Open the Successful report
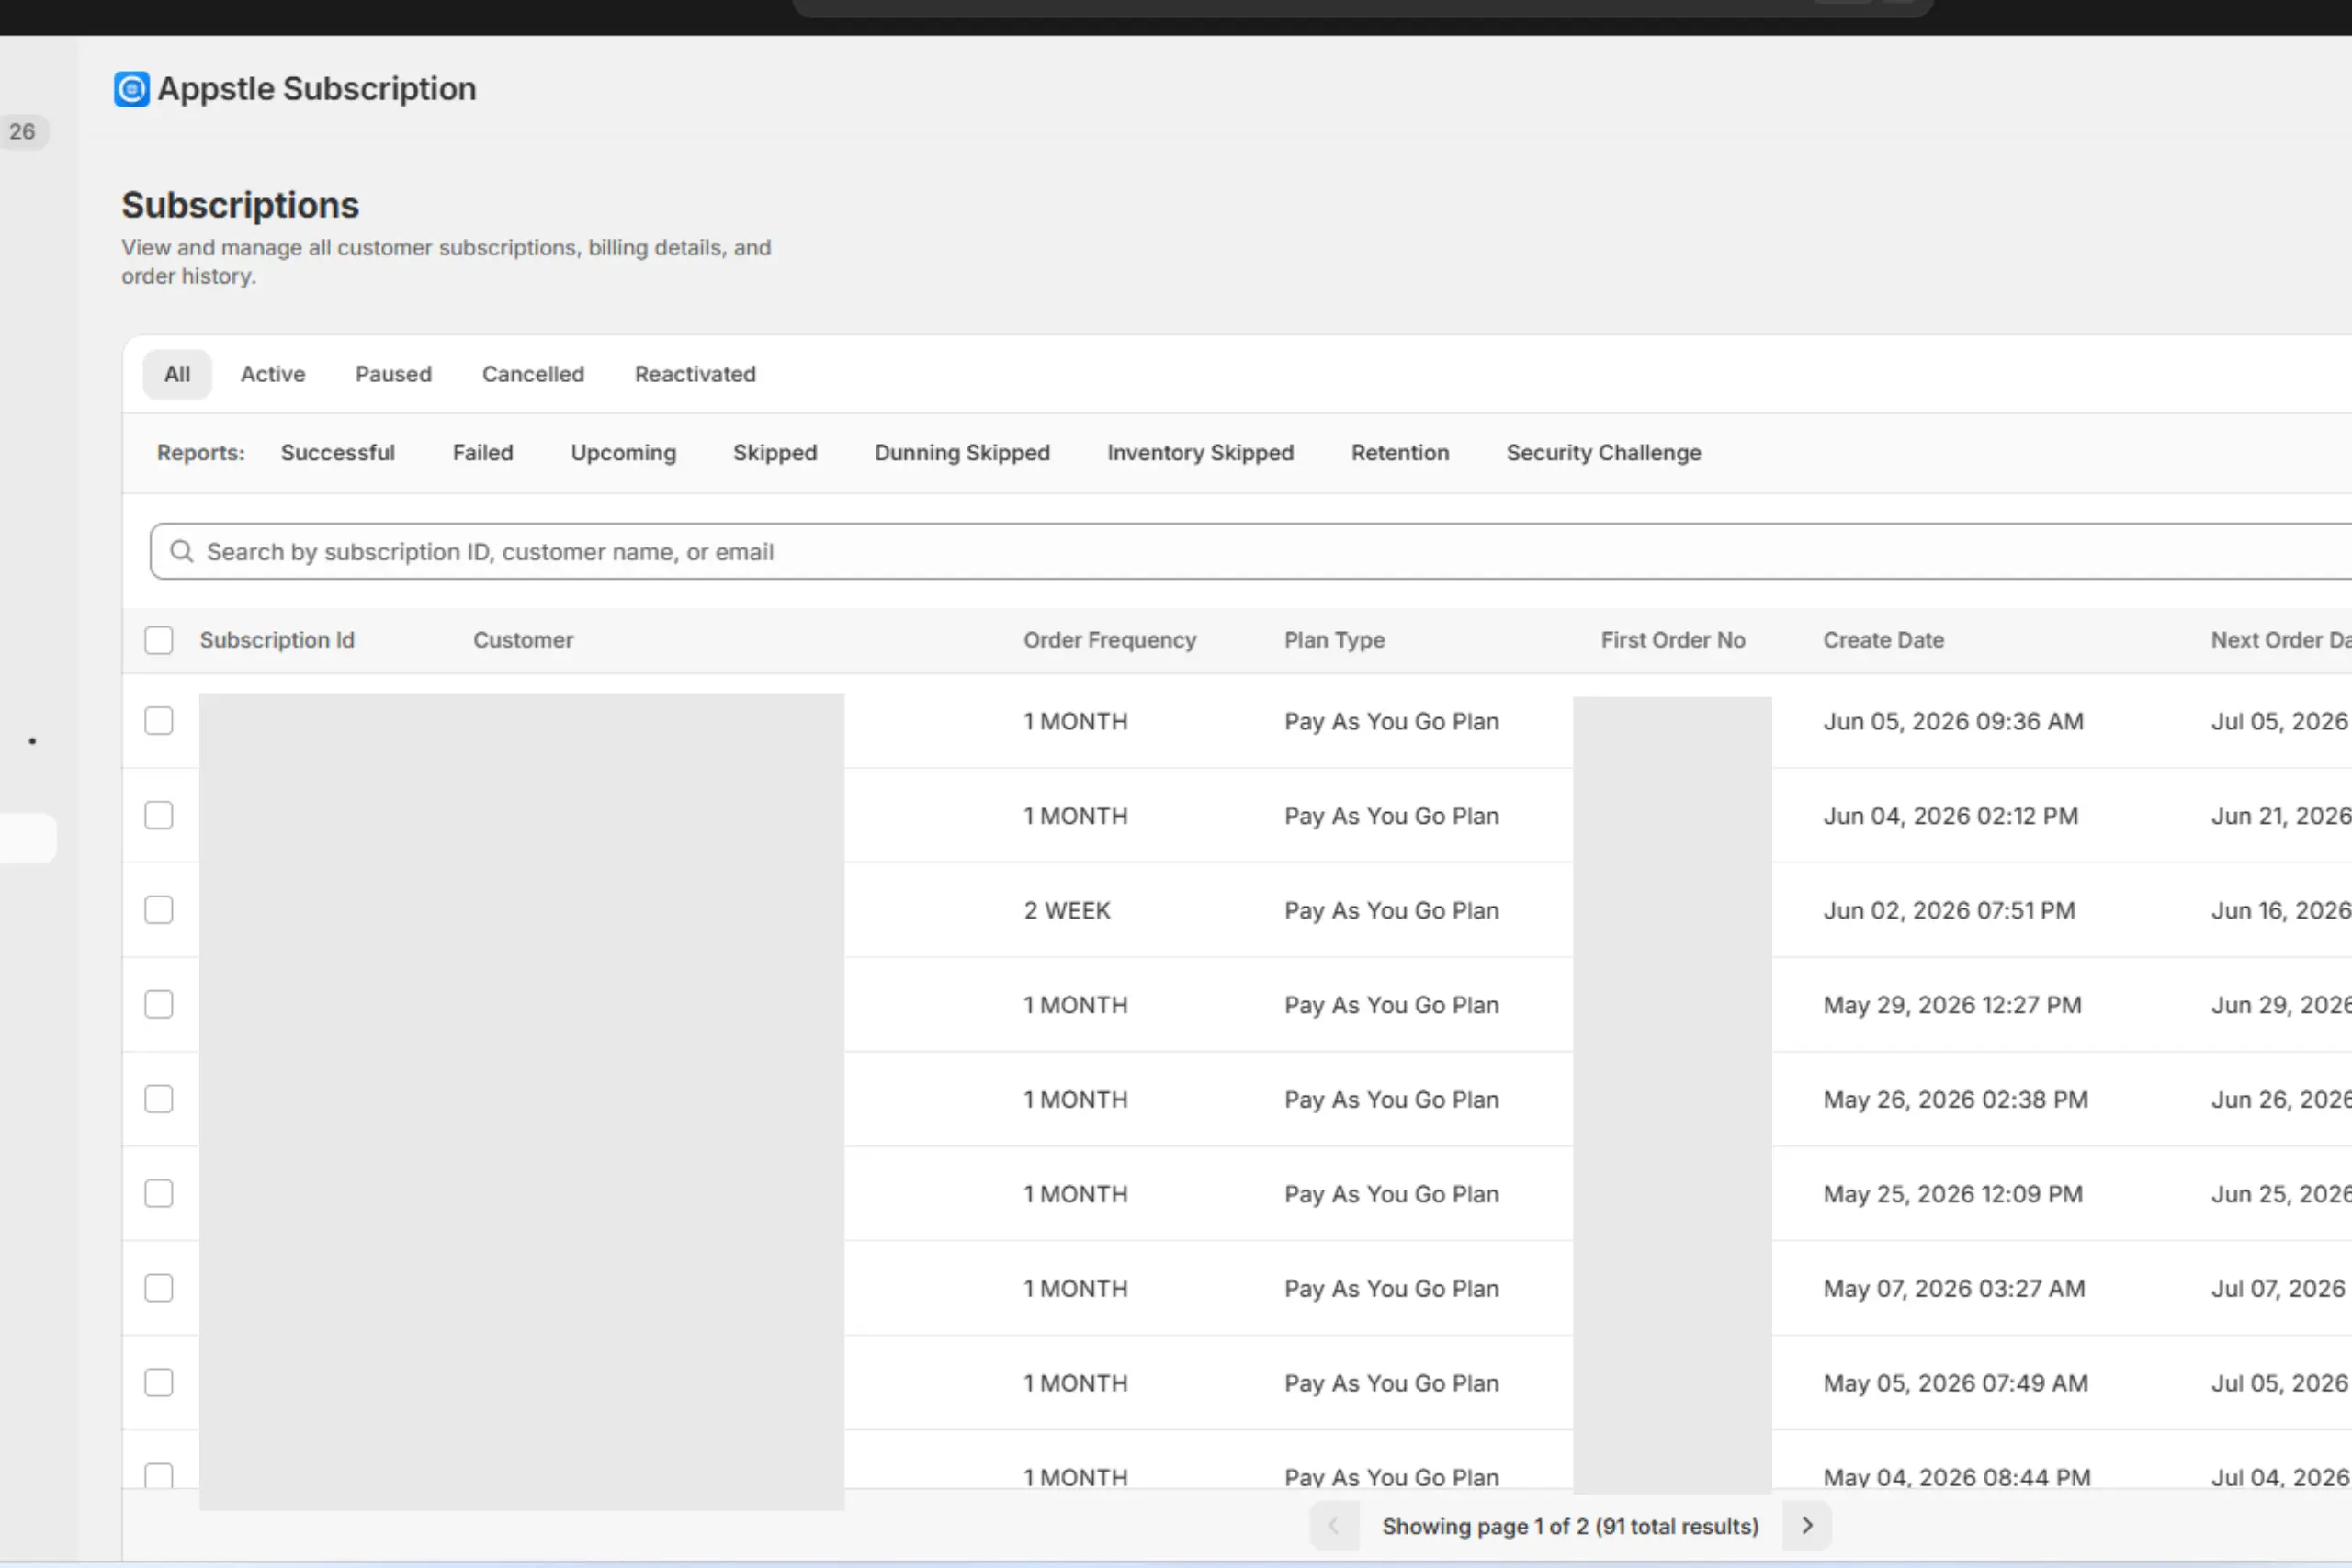The width and height of the screenshot is (2352, 1568). [x=338, y=453]
